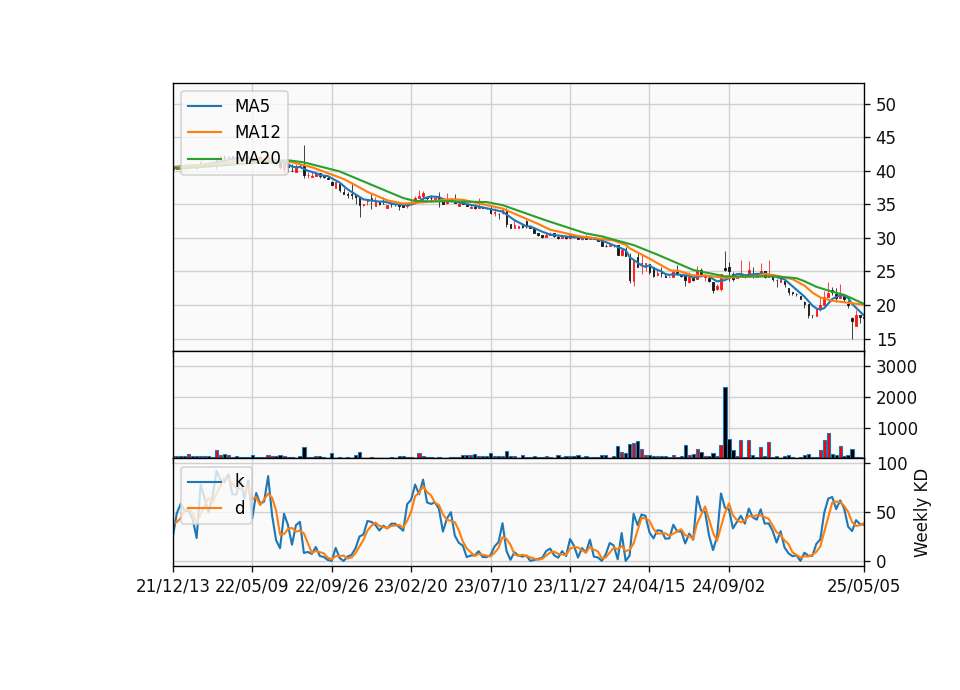
Task: Click the green MA20 legend line sample
Action: (204, 159)
